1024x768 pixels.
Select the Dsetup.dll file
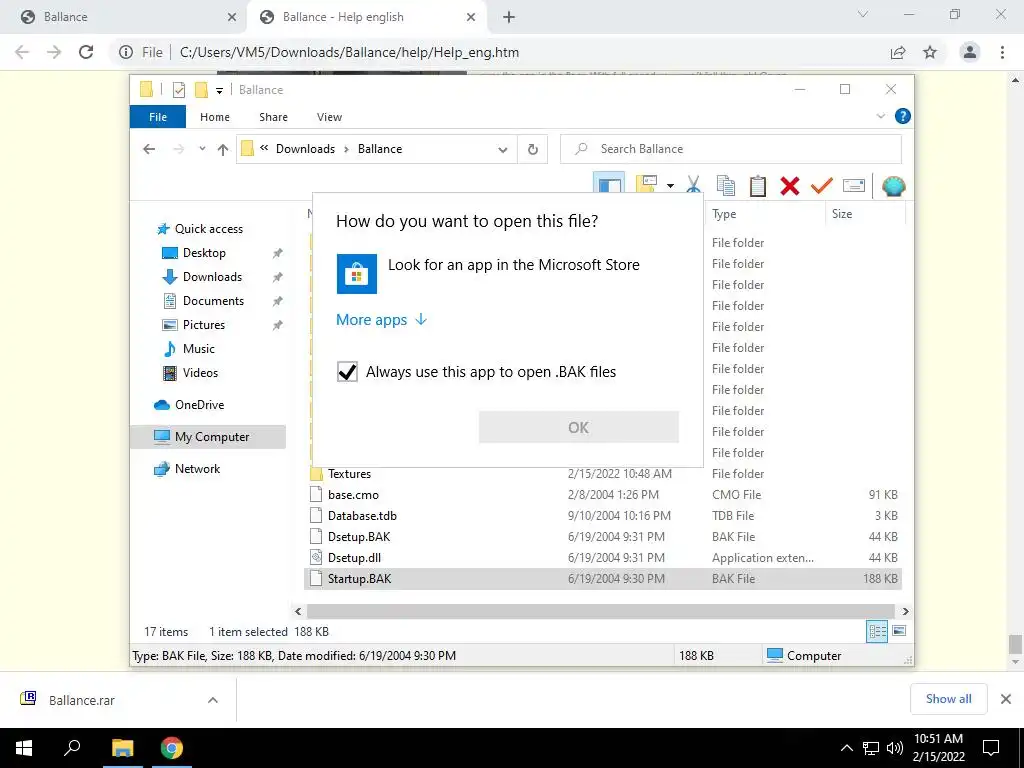tap(354, 558)
